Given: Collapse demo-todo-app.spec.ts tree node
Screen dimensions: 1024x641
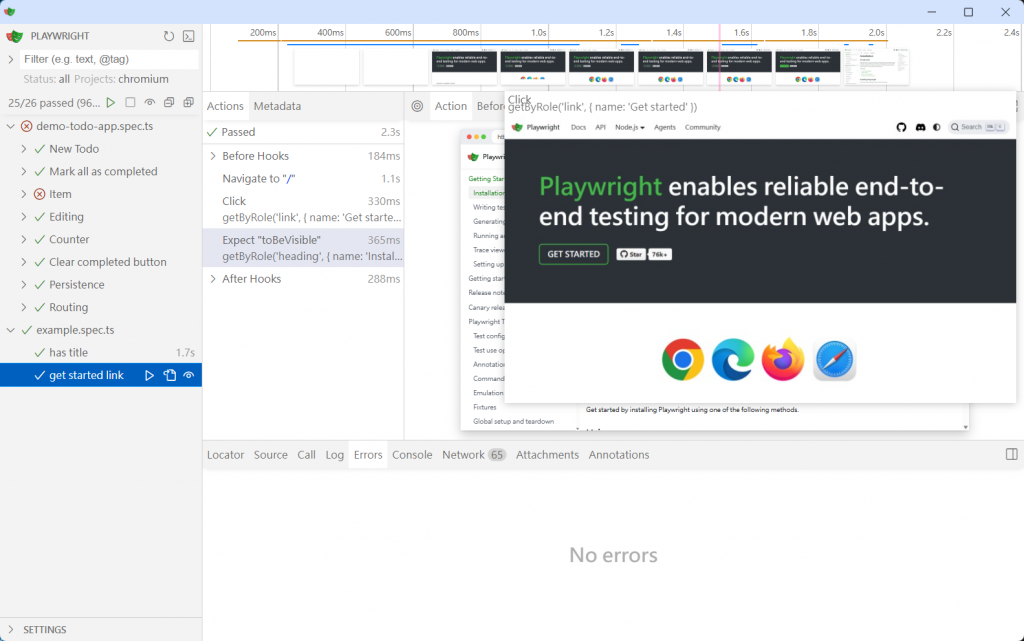Looking at the screenshot, I should coord(10,126).
